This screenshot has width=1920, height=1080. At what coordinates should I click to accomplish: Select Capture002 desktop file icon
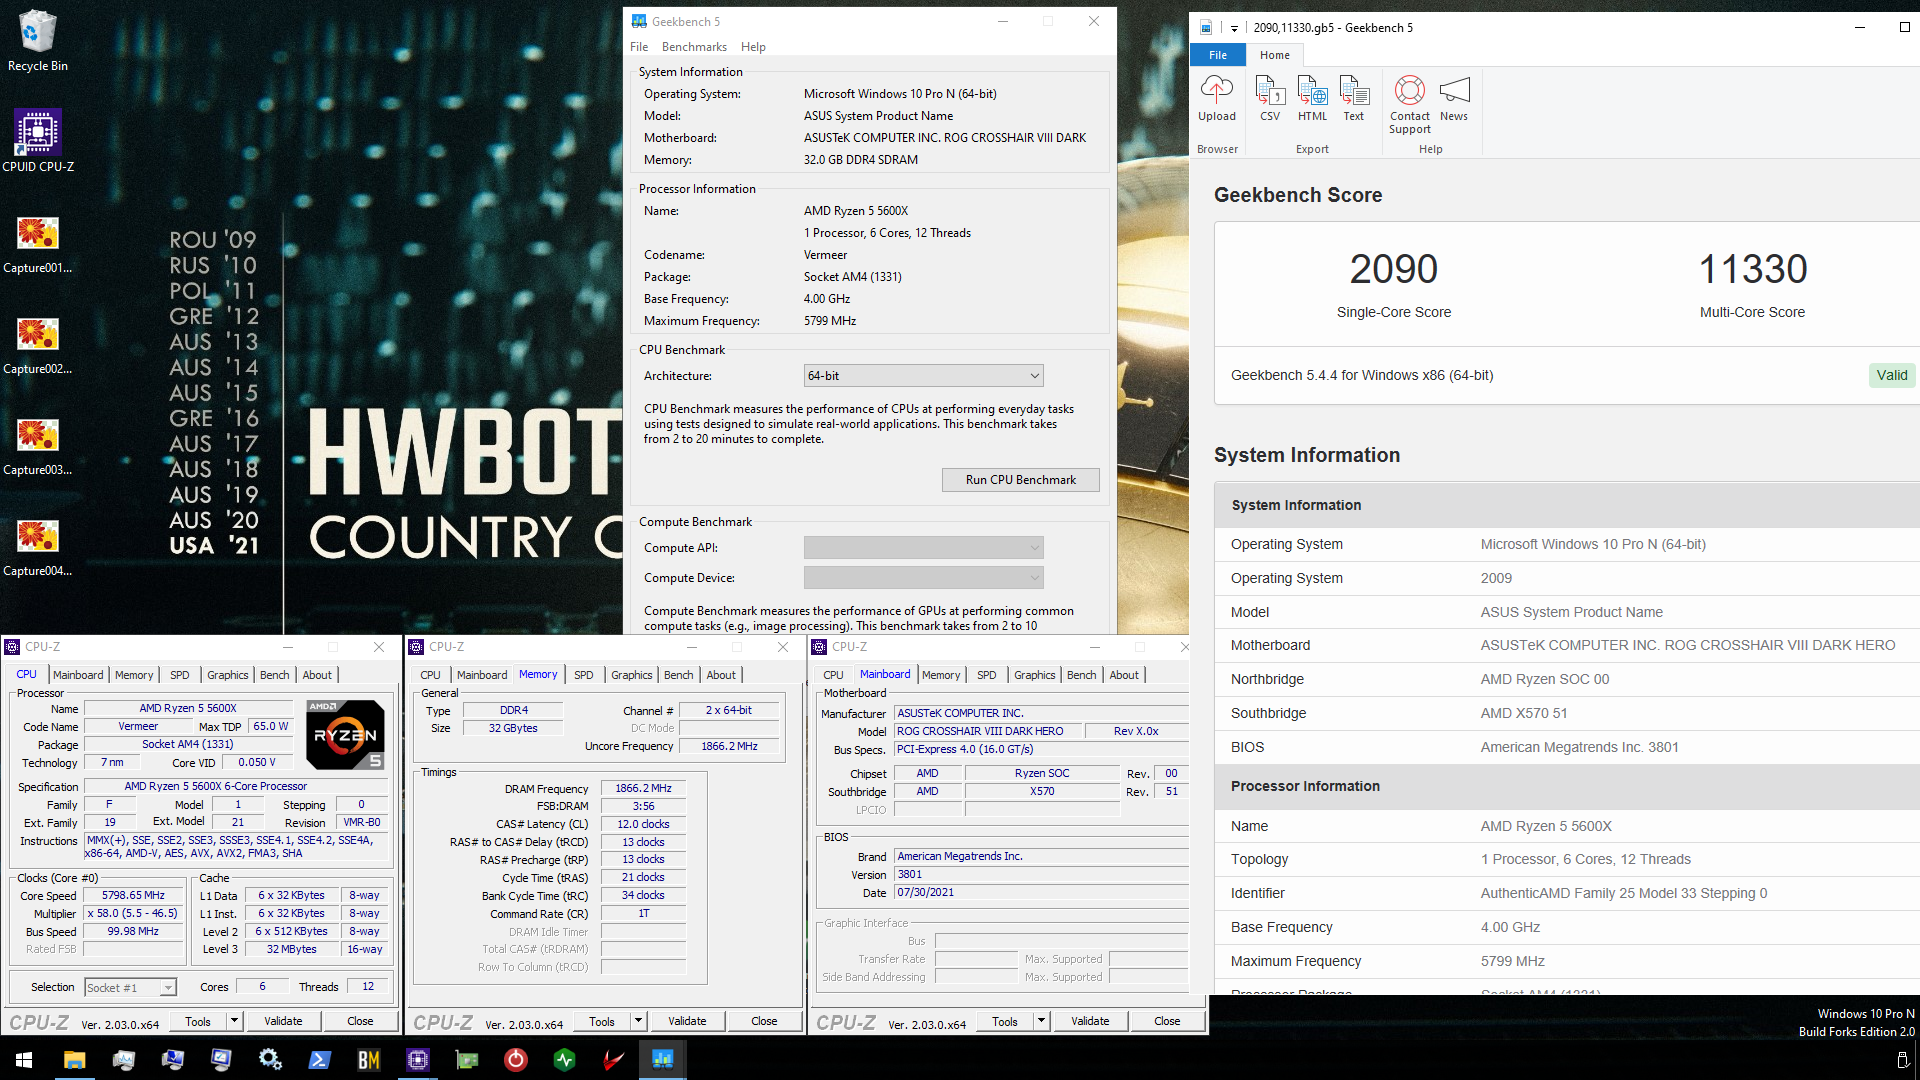point(38,346)
